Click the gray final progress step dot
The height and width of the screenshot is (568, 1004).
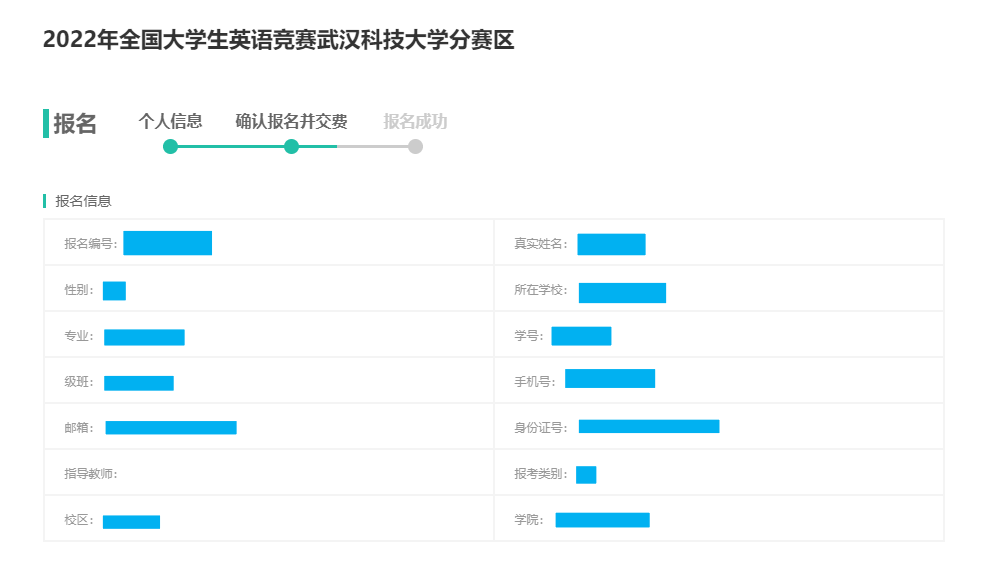point(415,147)
